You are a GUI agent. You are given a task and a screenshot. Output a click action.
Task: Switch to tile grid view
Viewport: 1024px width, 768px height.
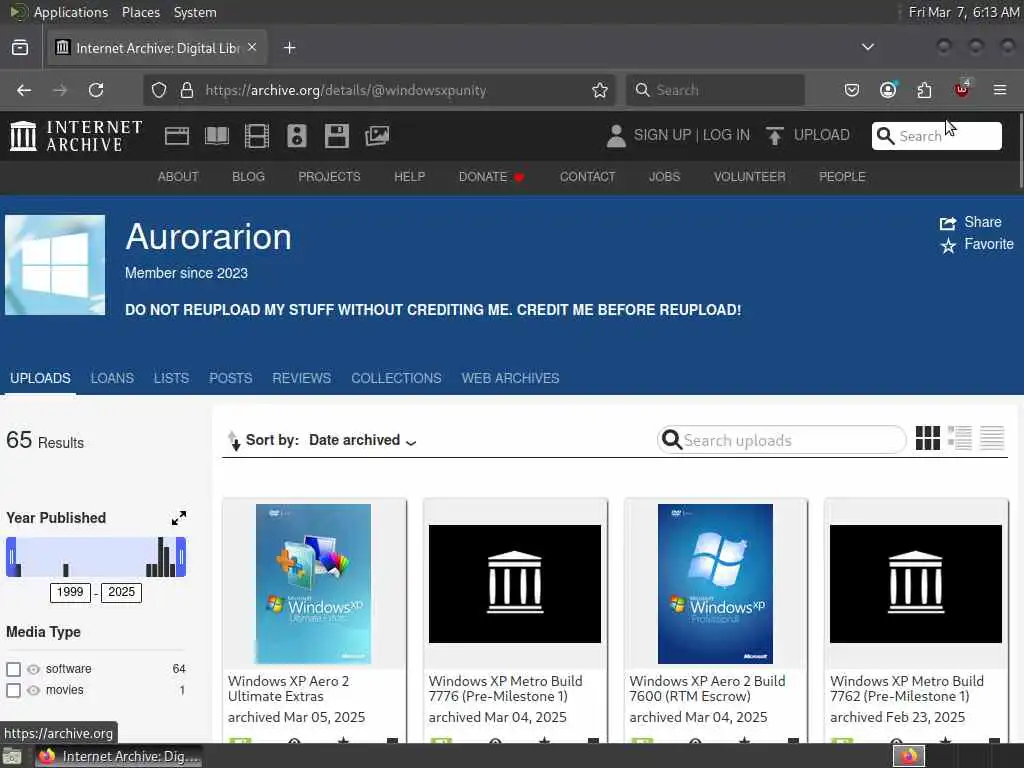[927, 438]
